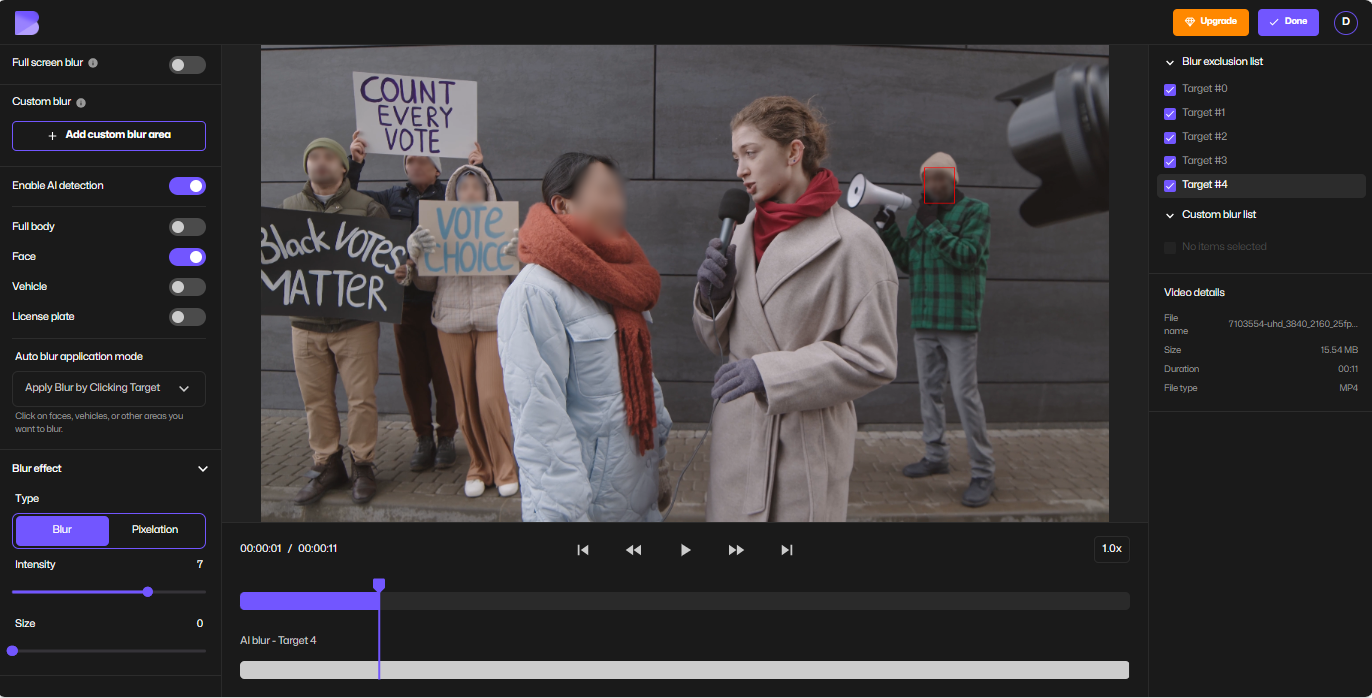The height and width of the screenshot is (698, 1372).
Task: Collapse the Blur exclusion list
Action: 1170,62
